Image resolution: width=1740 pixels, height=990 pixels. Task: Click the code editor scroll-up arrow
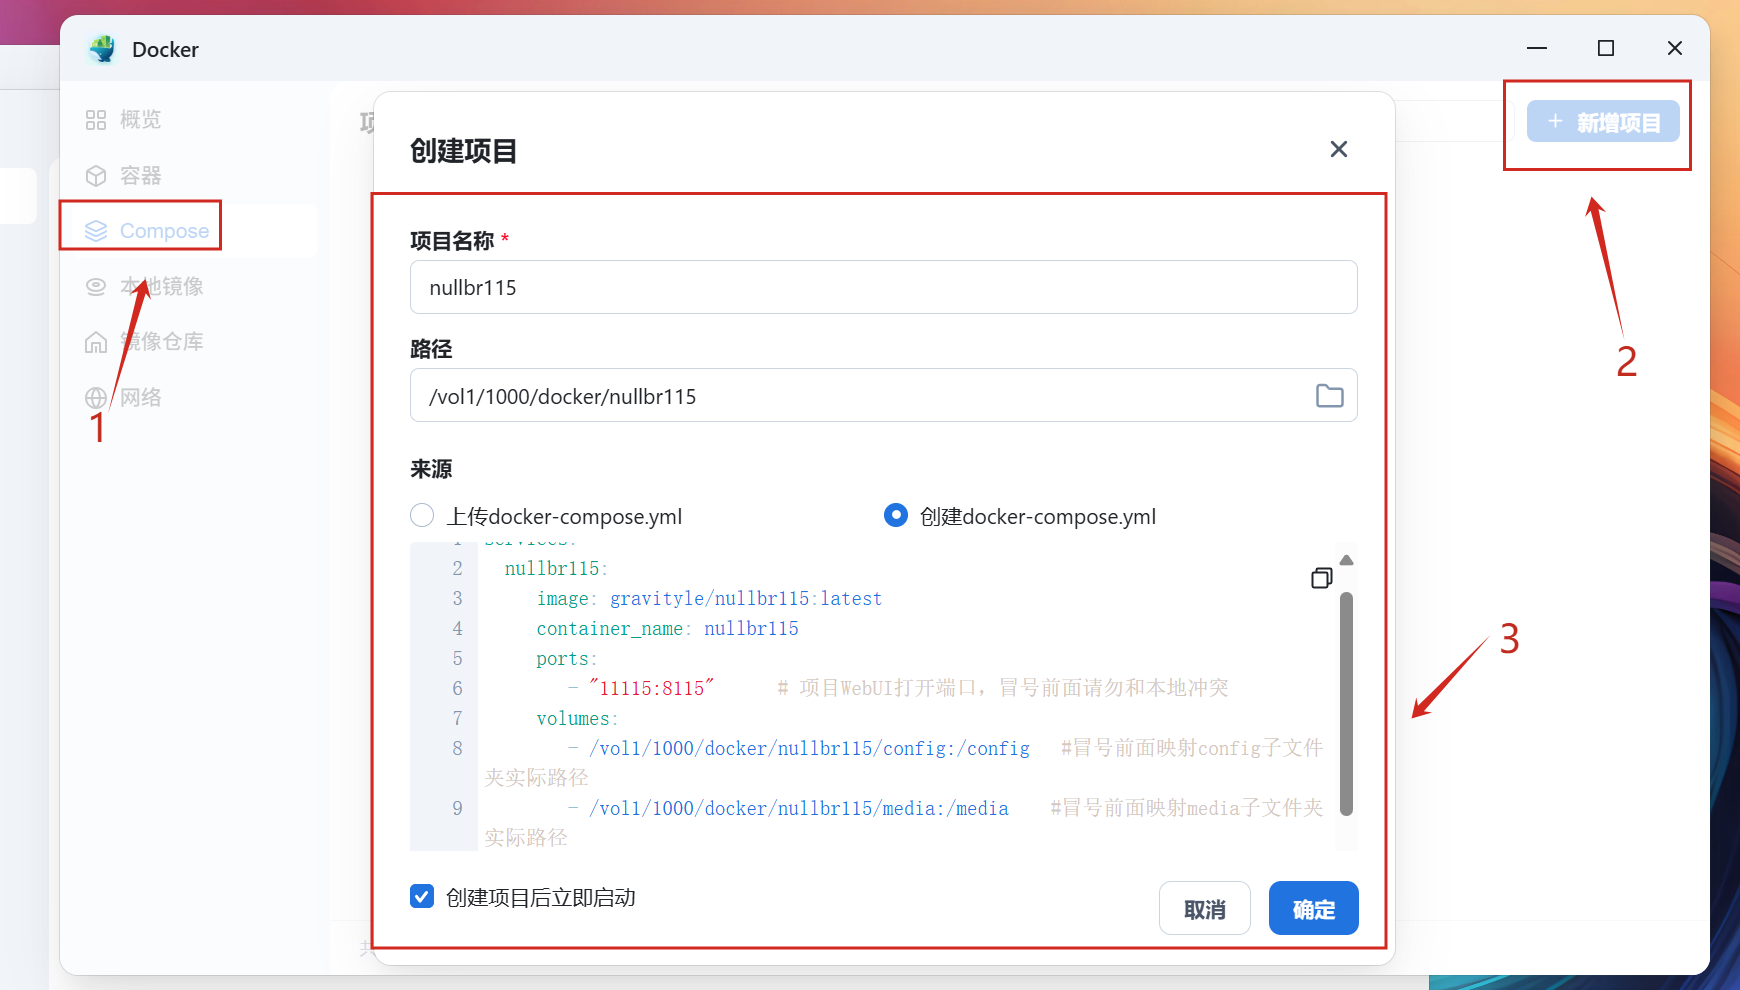click(x=1346, y=560)
